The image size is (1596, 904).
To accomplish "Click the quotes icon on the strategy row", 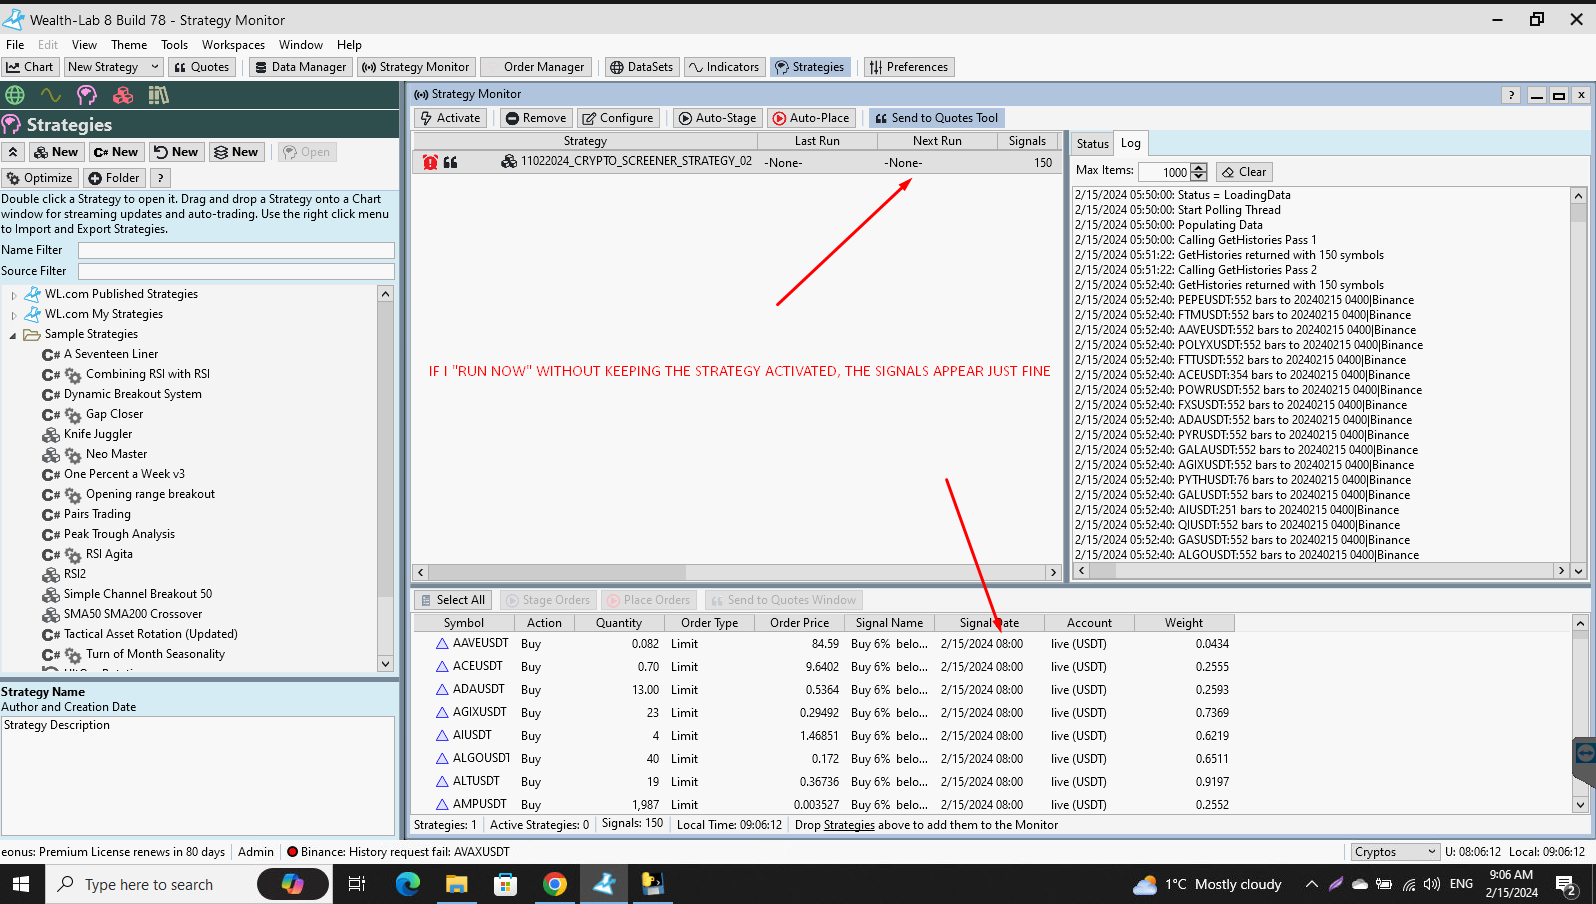I will pyautogui.click(x=451, y=162).
